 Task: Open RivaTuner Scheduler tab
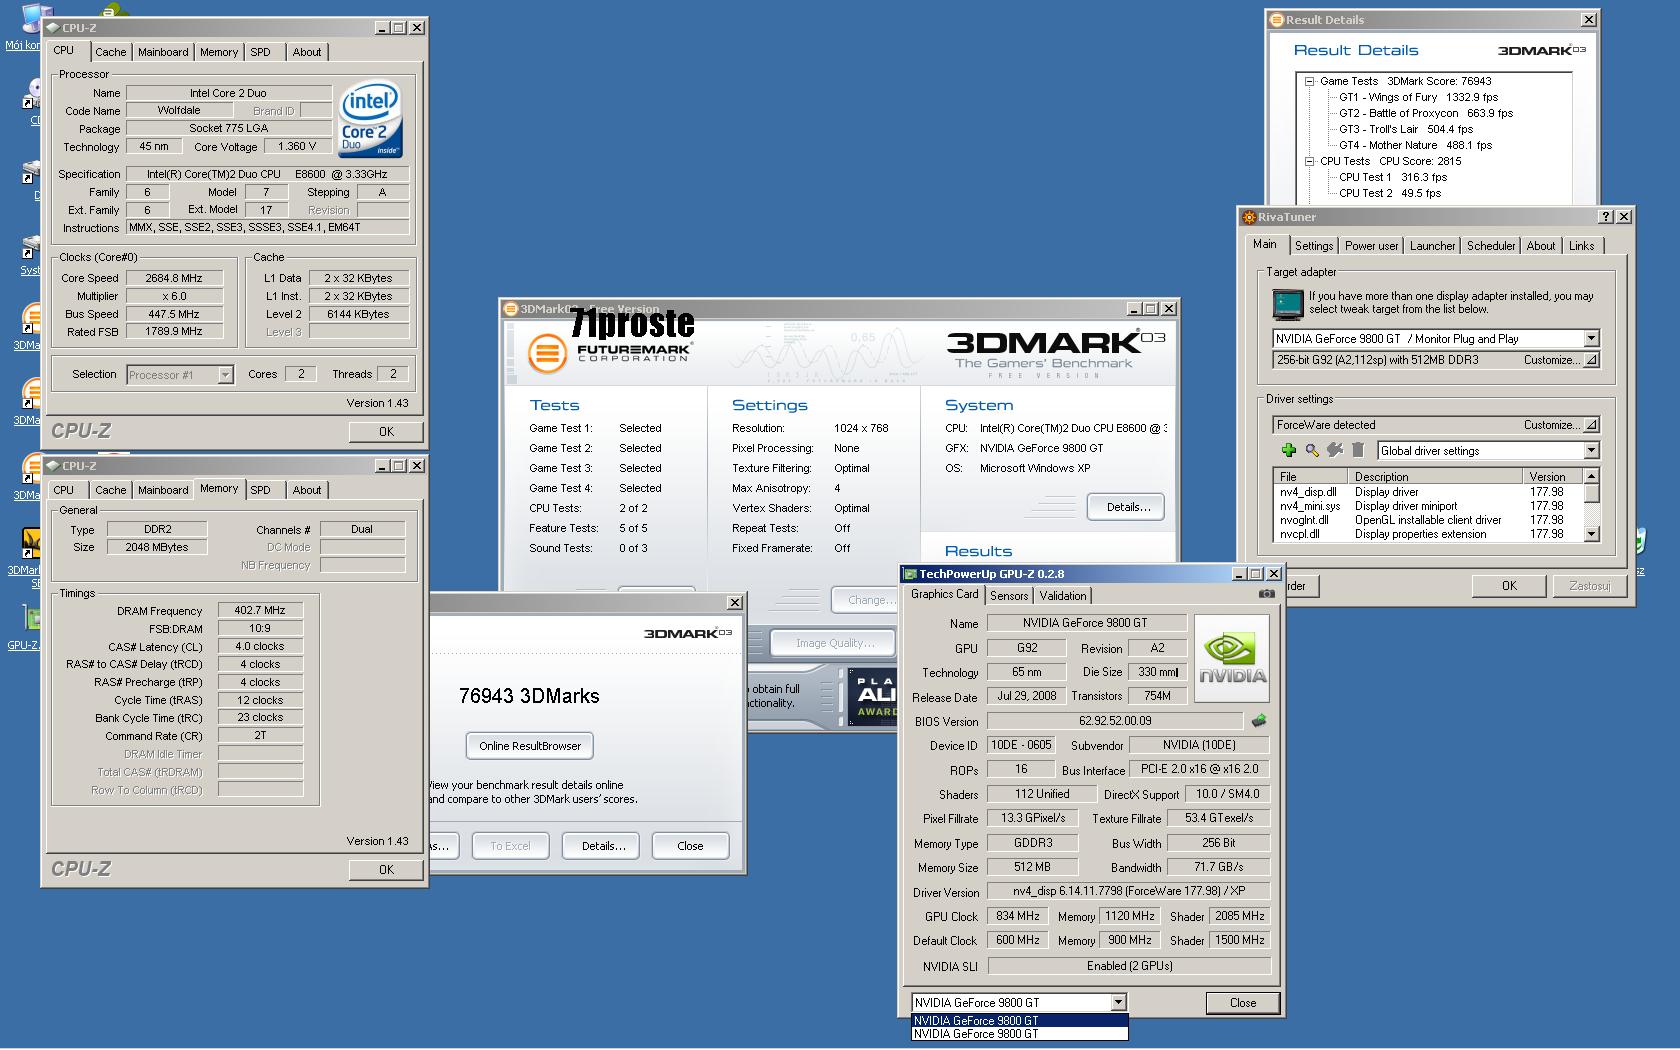click(x=1491, y=246)
